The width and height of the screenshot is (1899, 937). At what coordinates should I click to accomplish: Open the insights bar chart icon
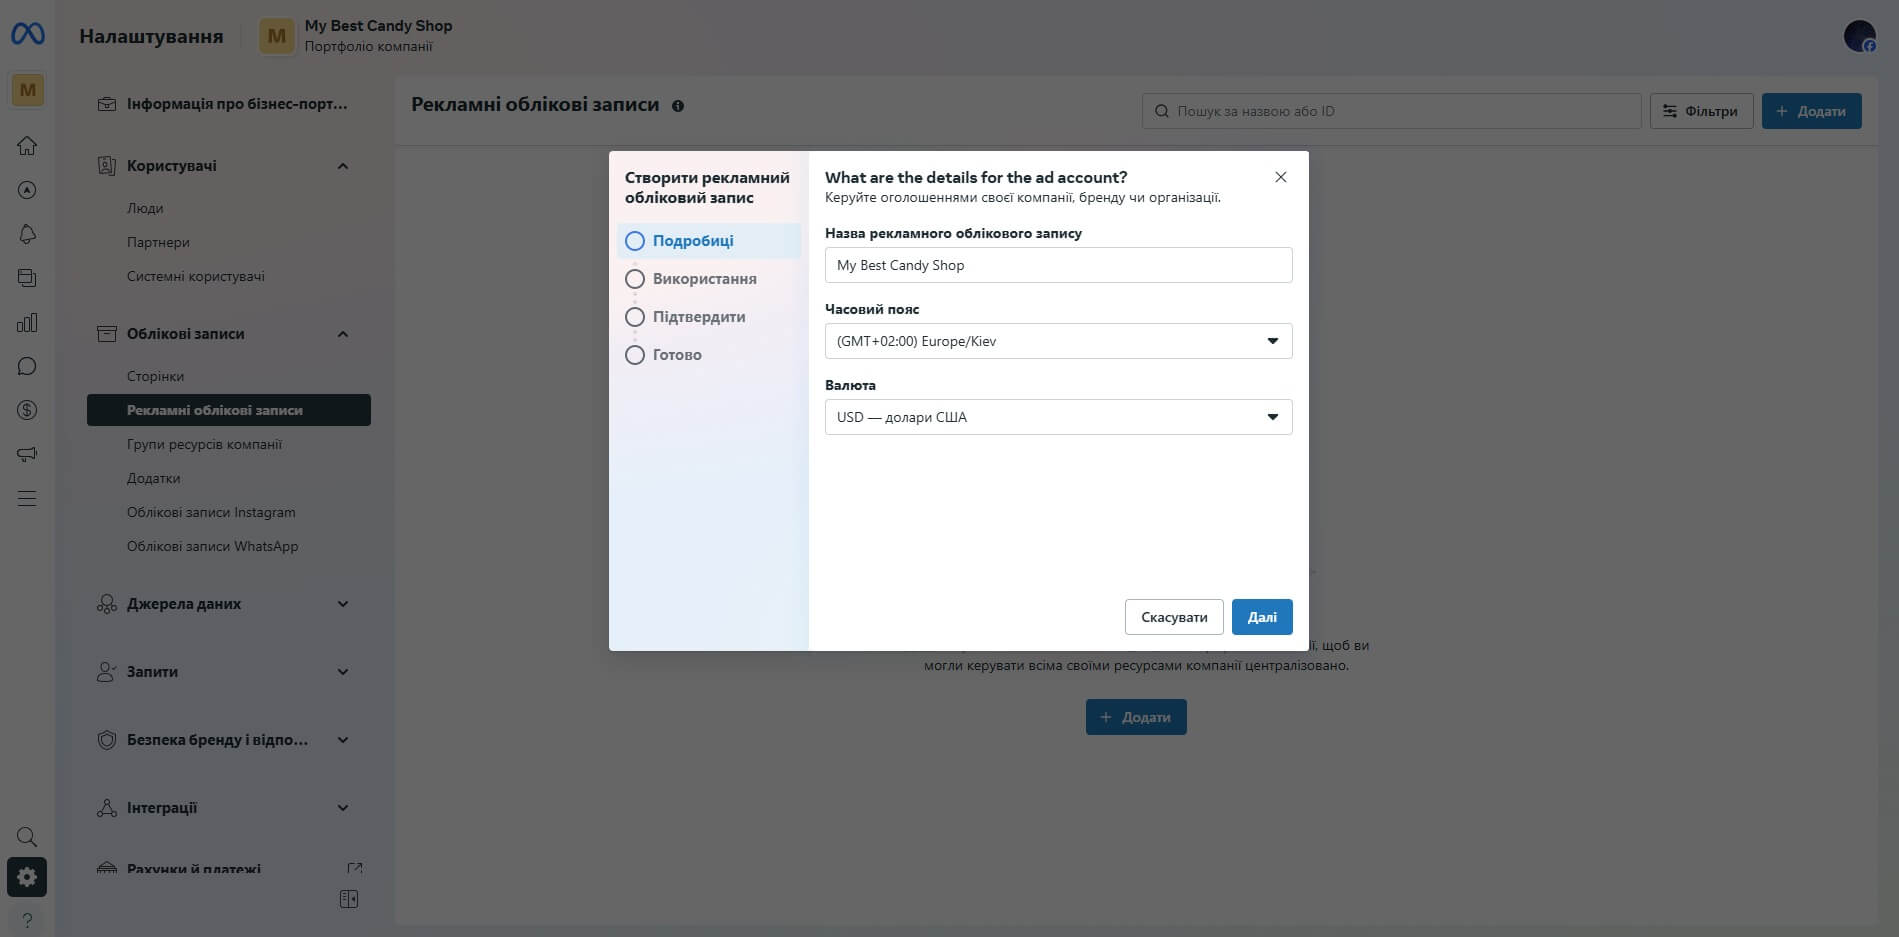27,322
